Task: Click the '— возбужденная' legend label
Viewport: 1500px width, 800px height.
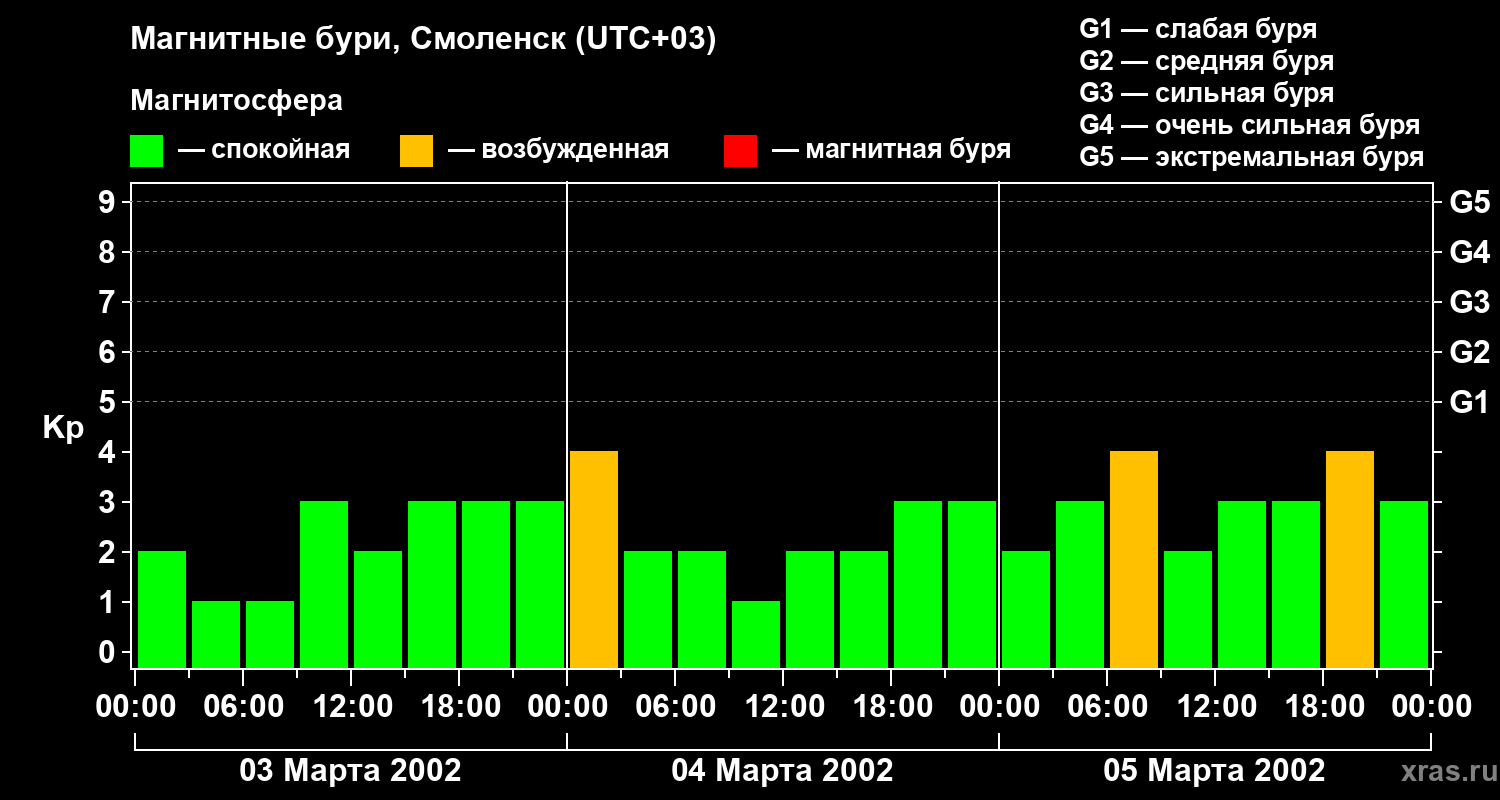Action: point(558,150)
